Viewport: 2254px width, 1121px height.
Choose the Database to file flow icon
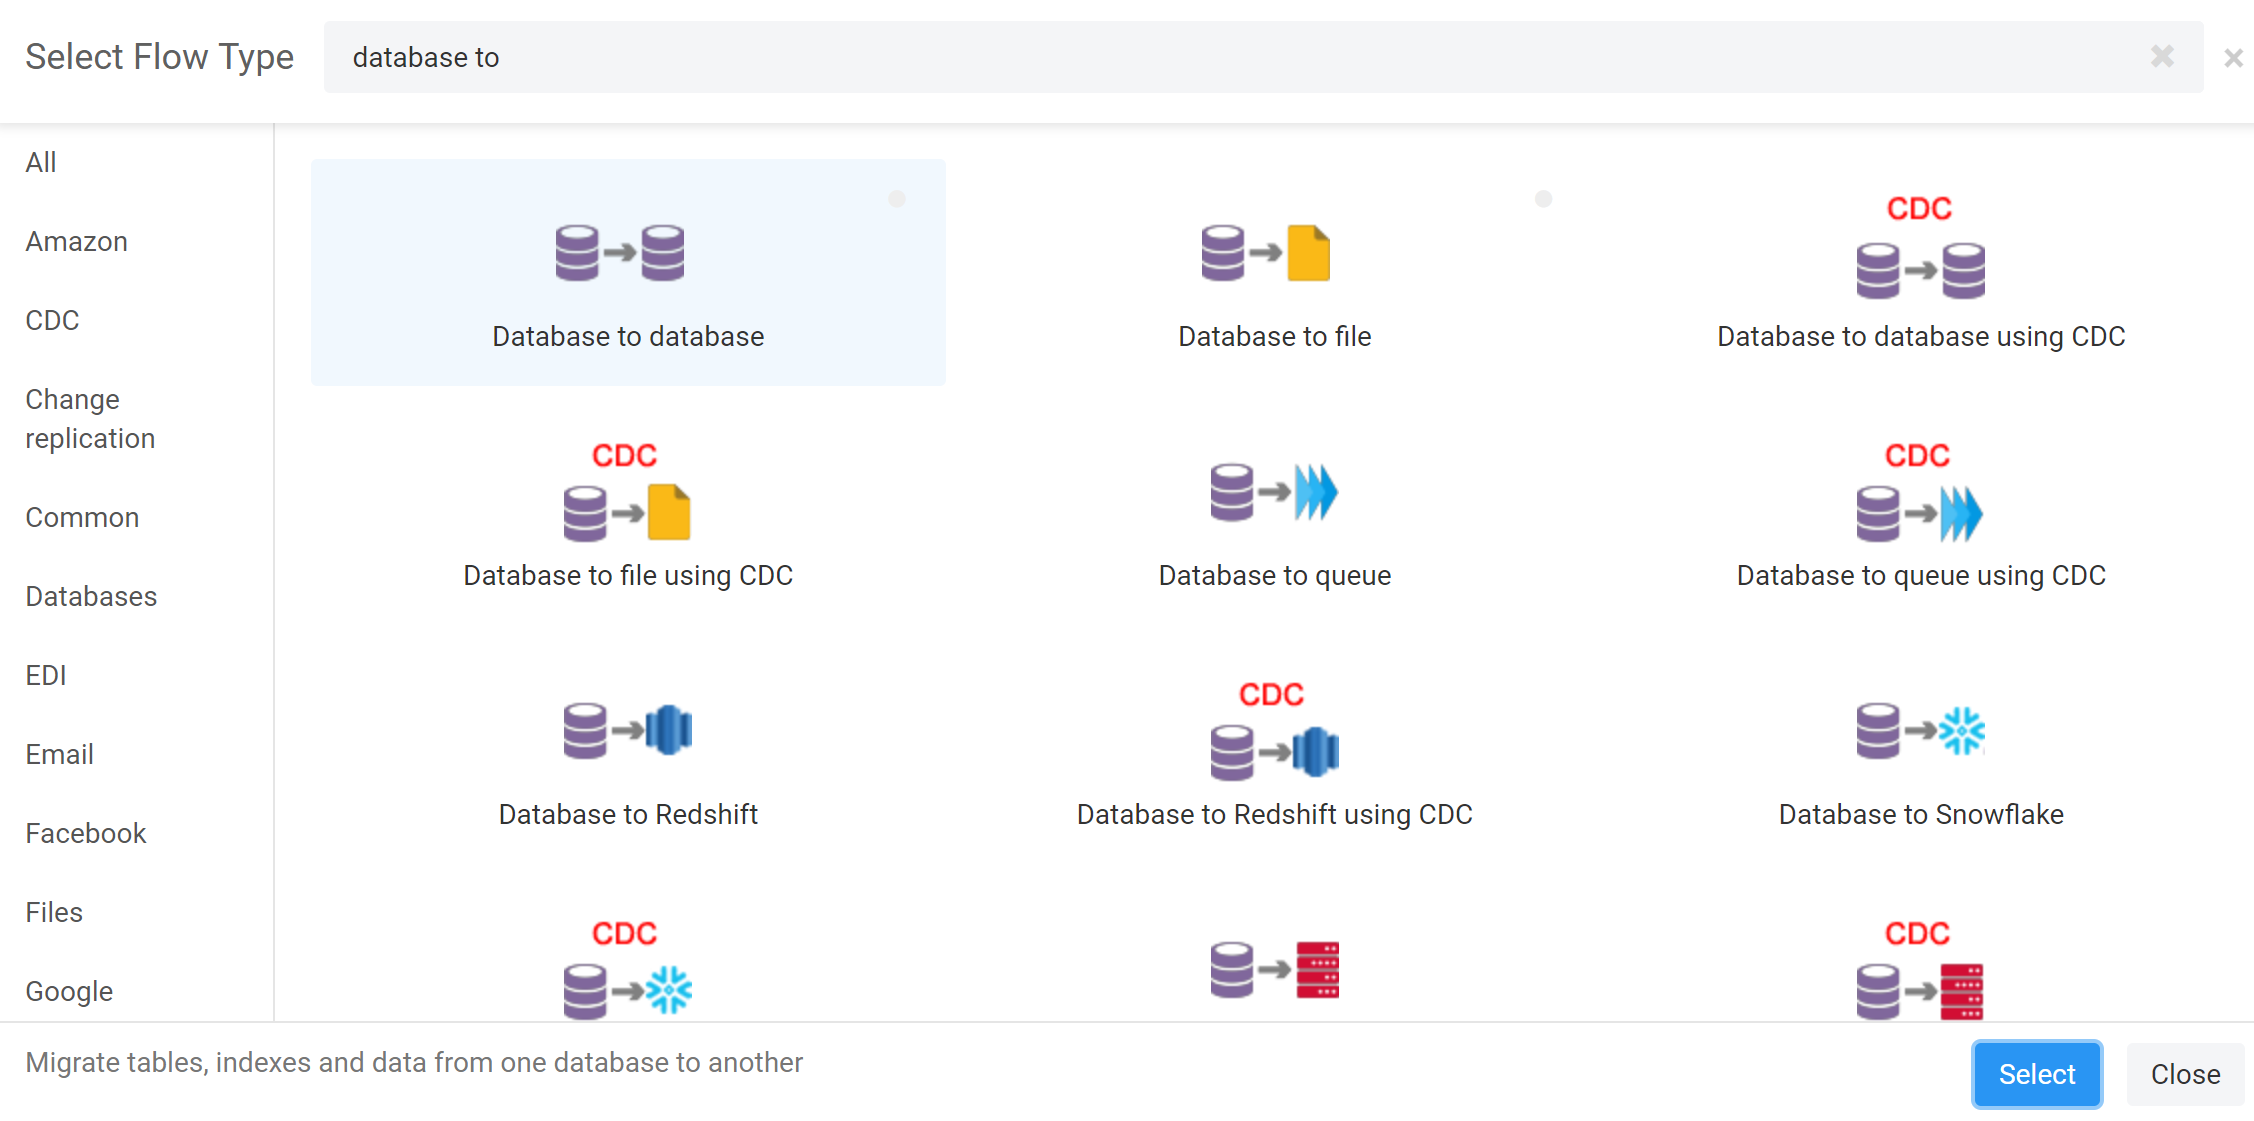(1265, 253)
